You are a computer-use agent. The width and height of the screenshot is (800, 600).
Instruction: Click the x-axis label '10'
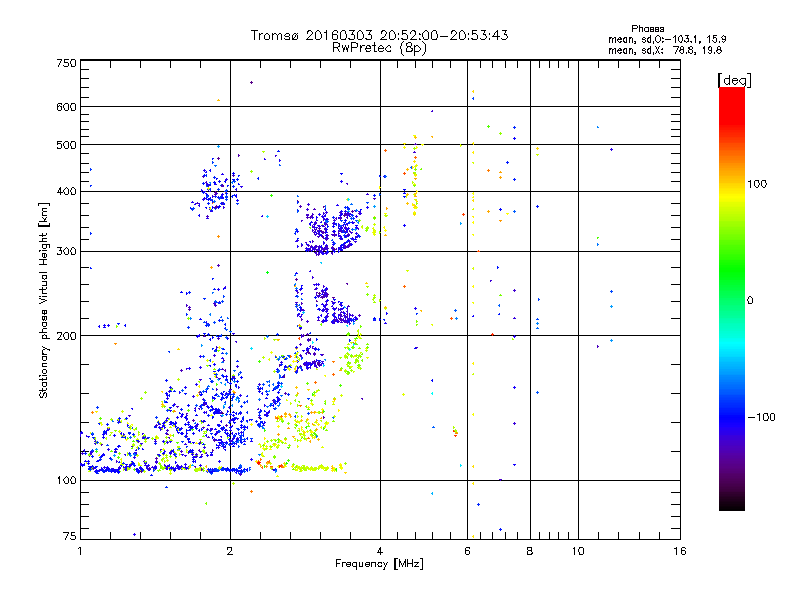(x=578, y=551)
